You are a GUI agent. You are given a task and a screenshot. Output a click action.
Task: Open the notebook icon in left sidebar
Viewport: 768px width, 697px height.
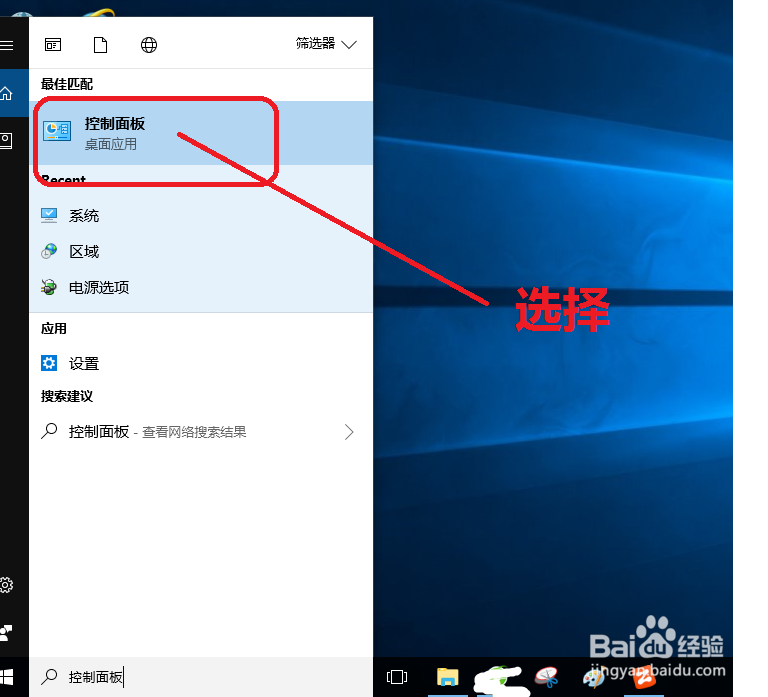[6, 141]
